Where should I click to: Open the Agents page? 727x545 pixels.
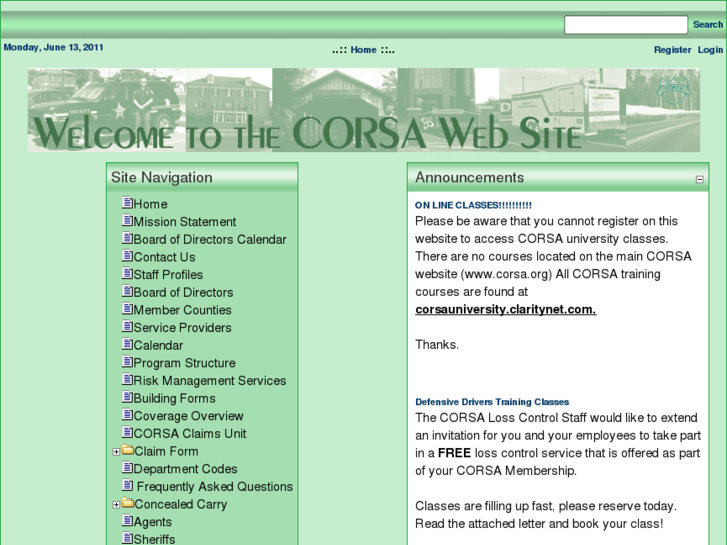[153, 521]
